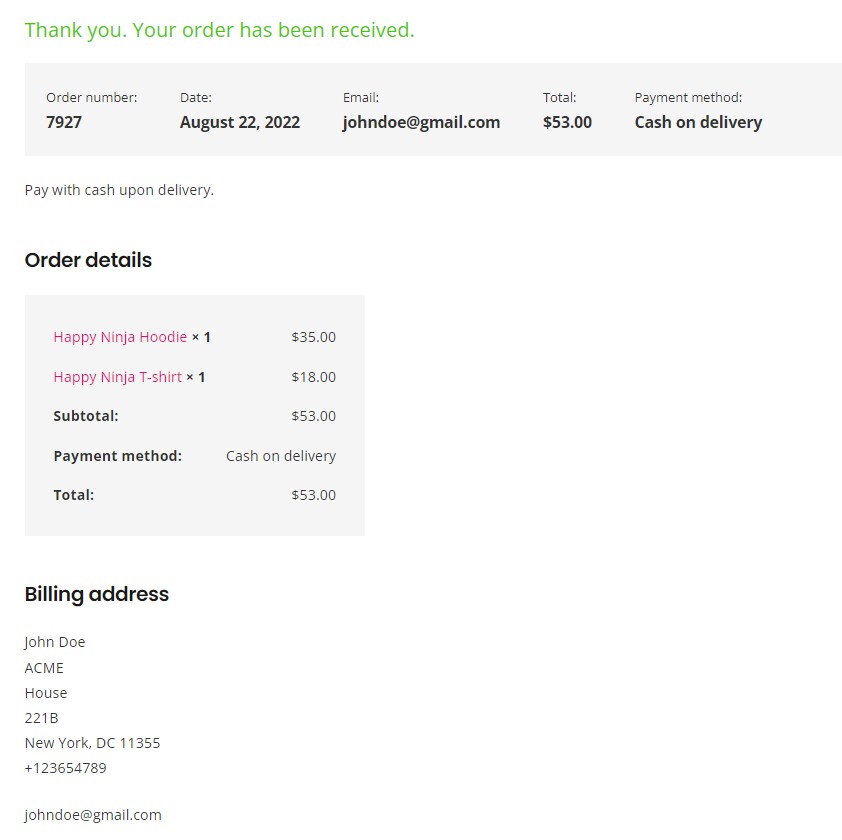Click the $35.00 hoodie price
Image resolution: width=842 pixels, height=840 pixels.
click(314, 337)
